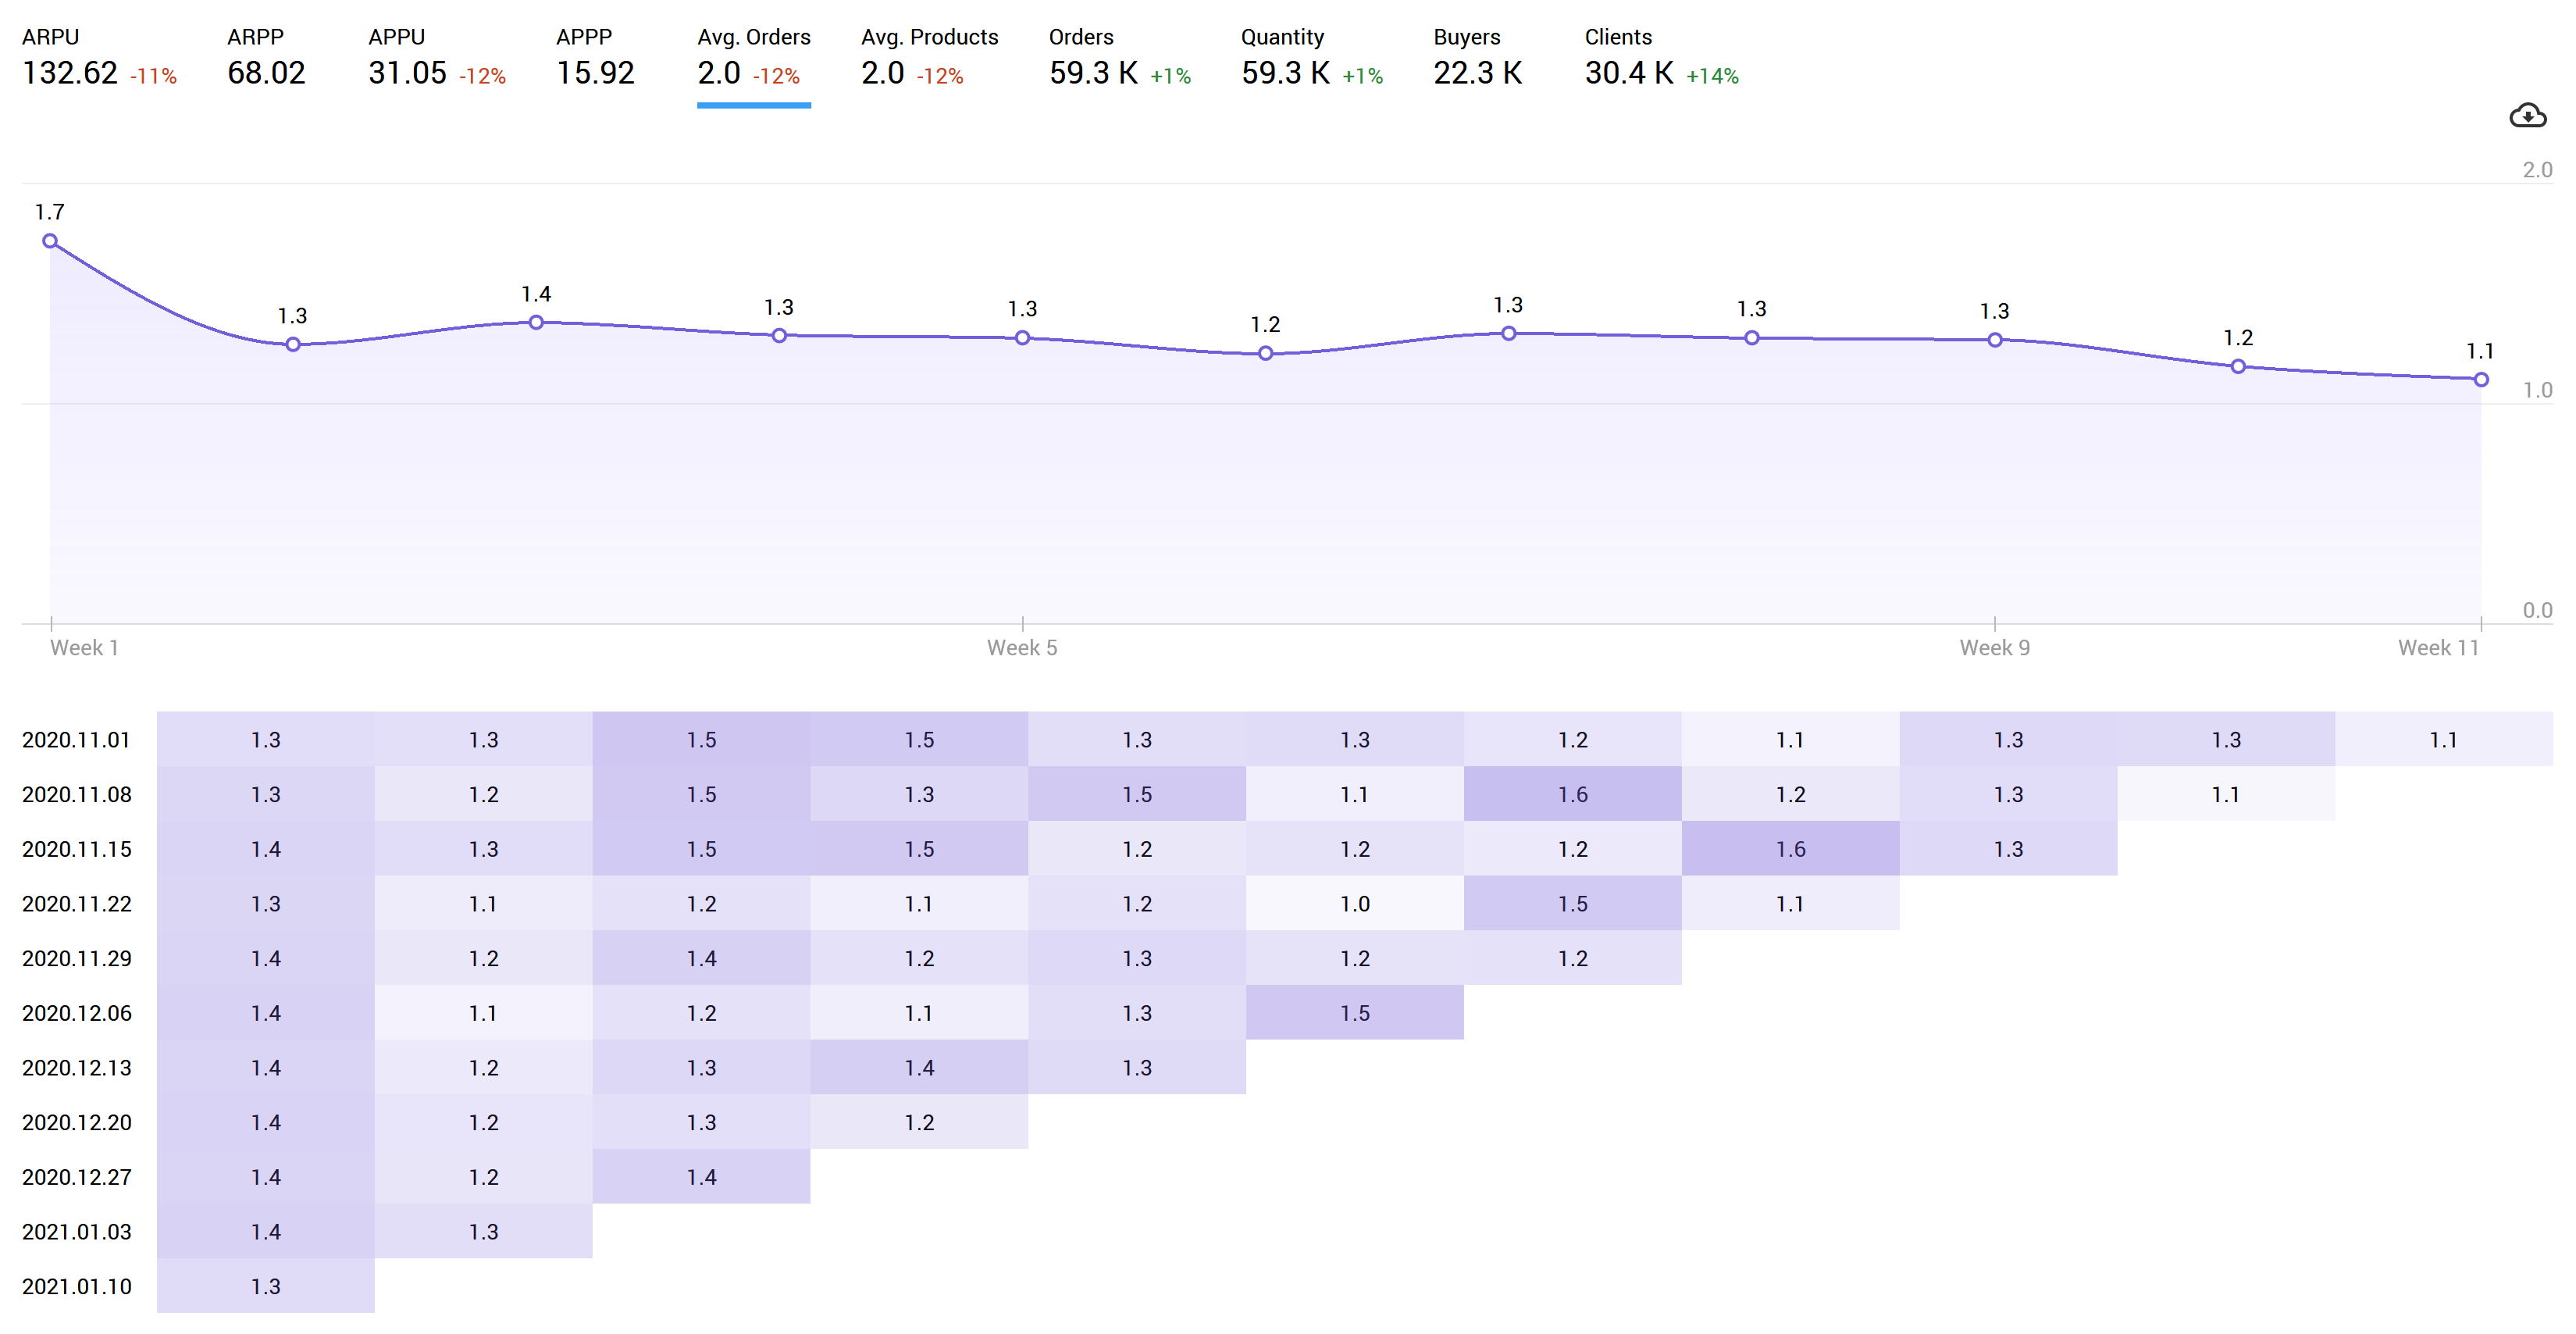Open the APPU metric tab
The height and width of the screenshot is (1334, 2576).
[x=437, y=58]
